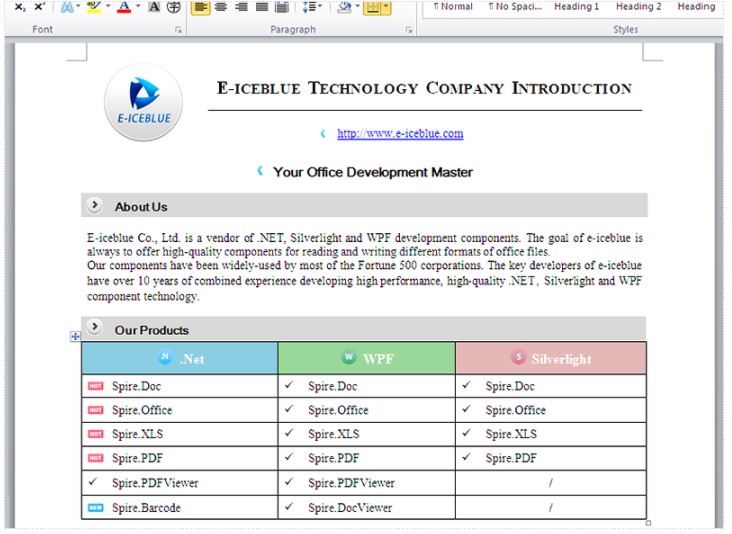
Task: Click the document title heading text
Action: point(424,88)
